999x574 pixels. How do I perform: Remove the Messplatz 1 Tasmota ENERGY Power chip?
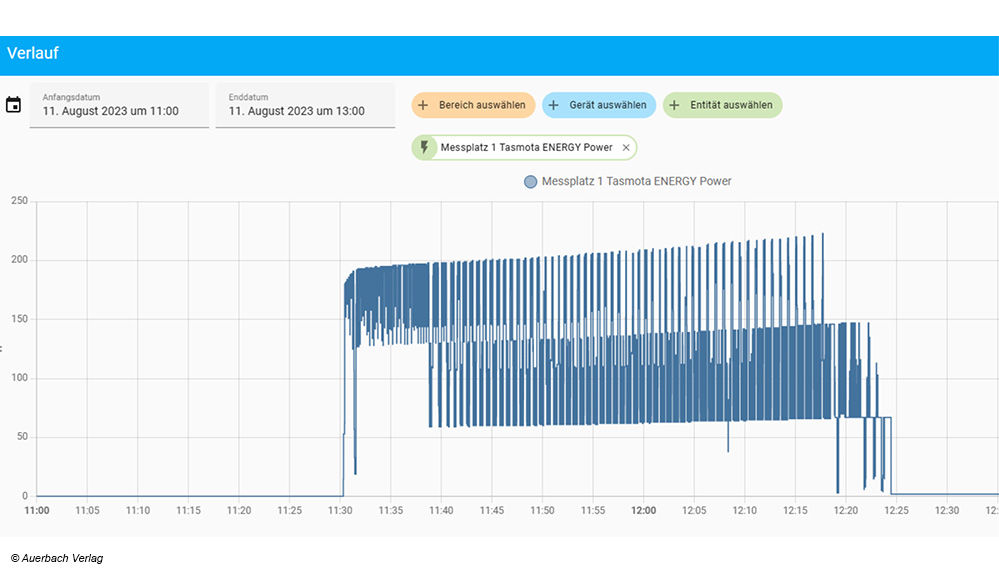coord(626,148)
